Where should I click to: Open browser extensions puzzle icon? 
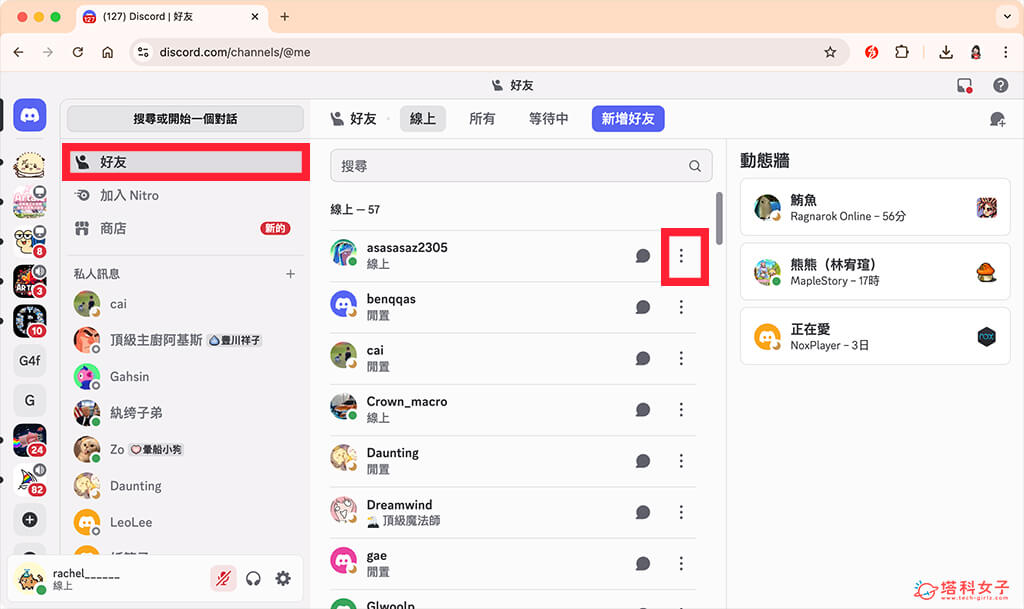coord(902,52)
